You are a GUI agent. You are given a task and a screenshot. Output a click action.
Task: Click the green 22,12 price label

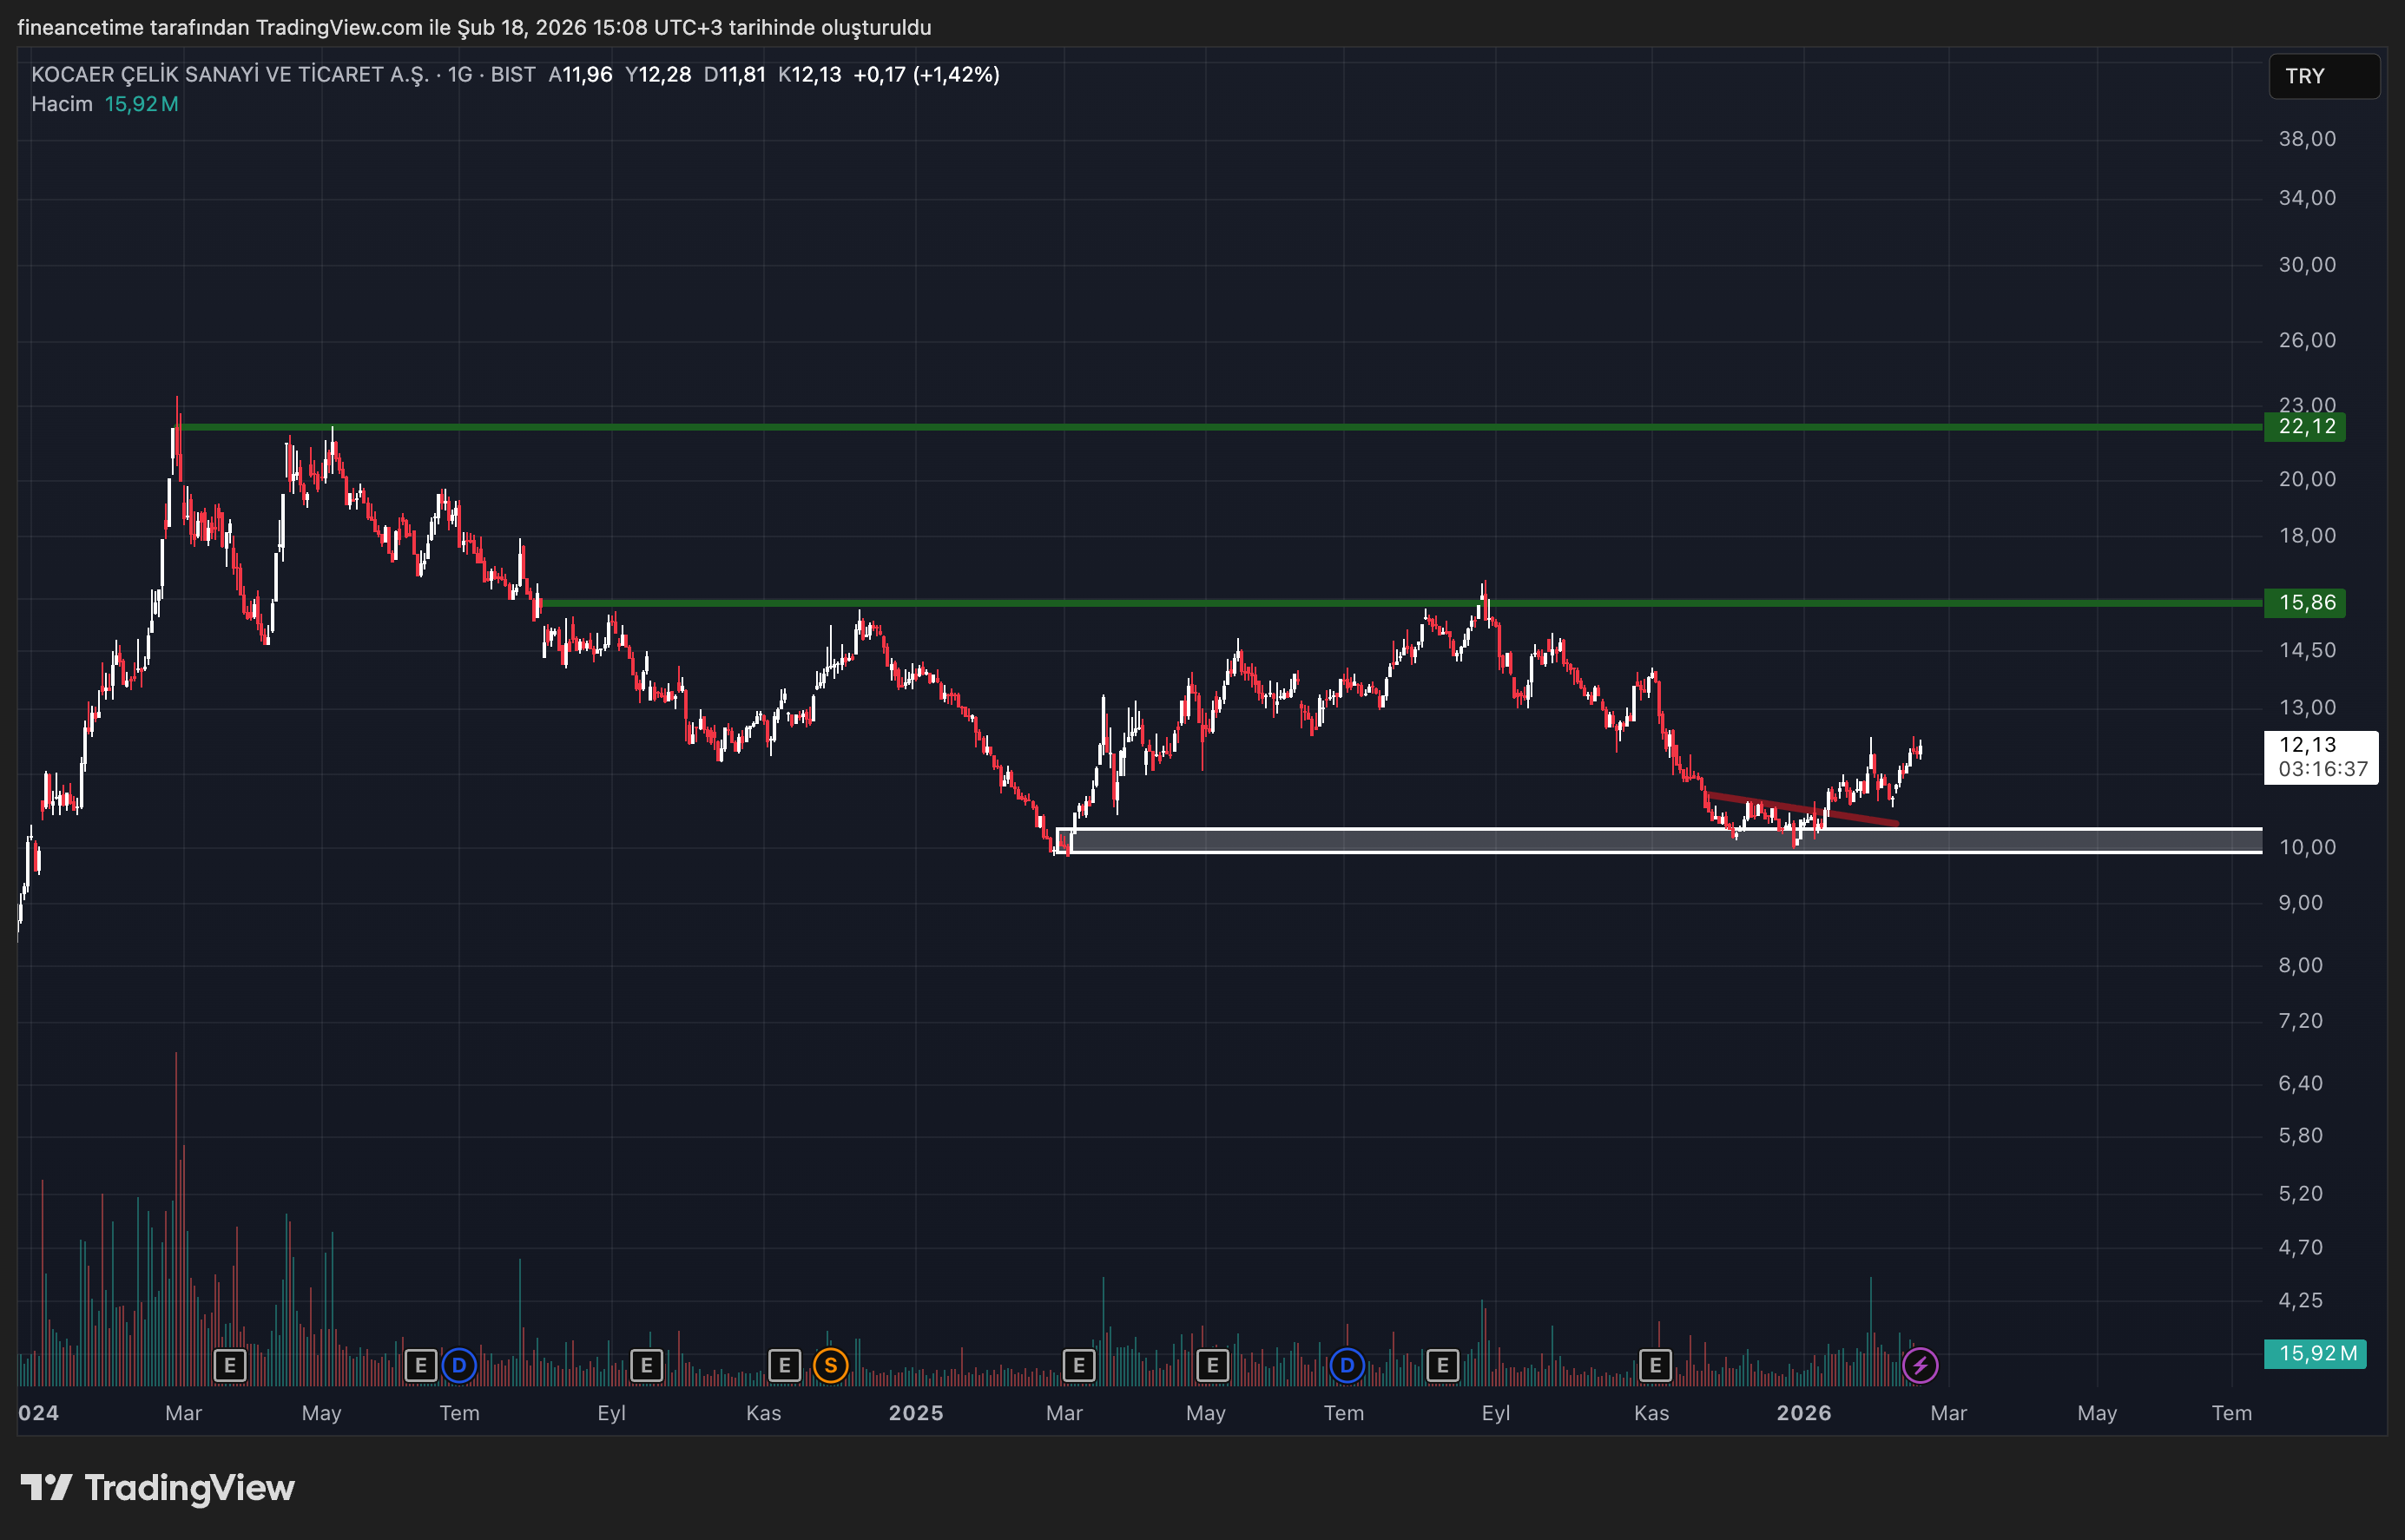(x=2305, y=427)
